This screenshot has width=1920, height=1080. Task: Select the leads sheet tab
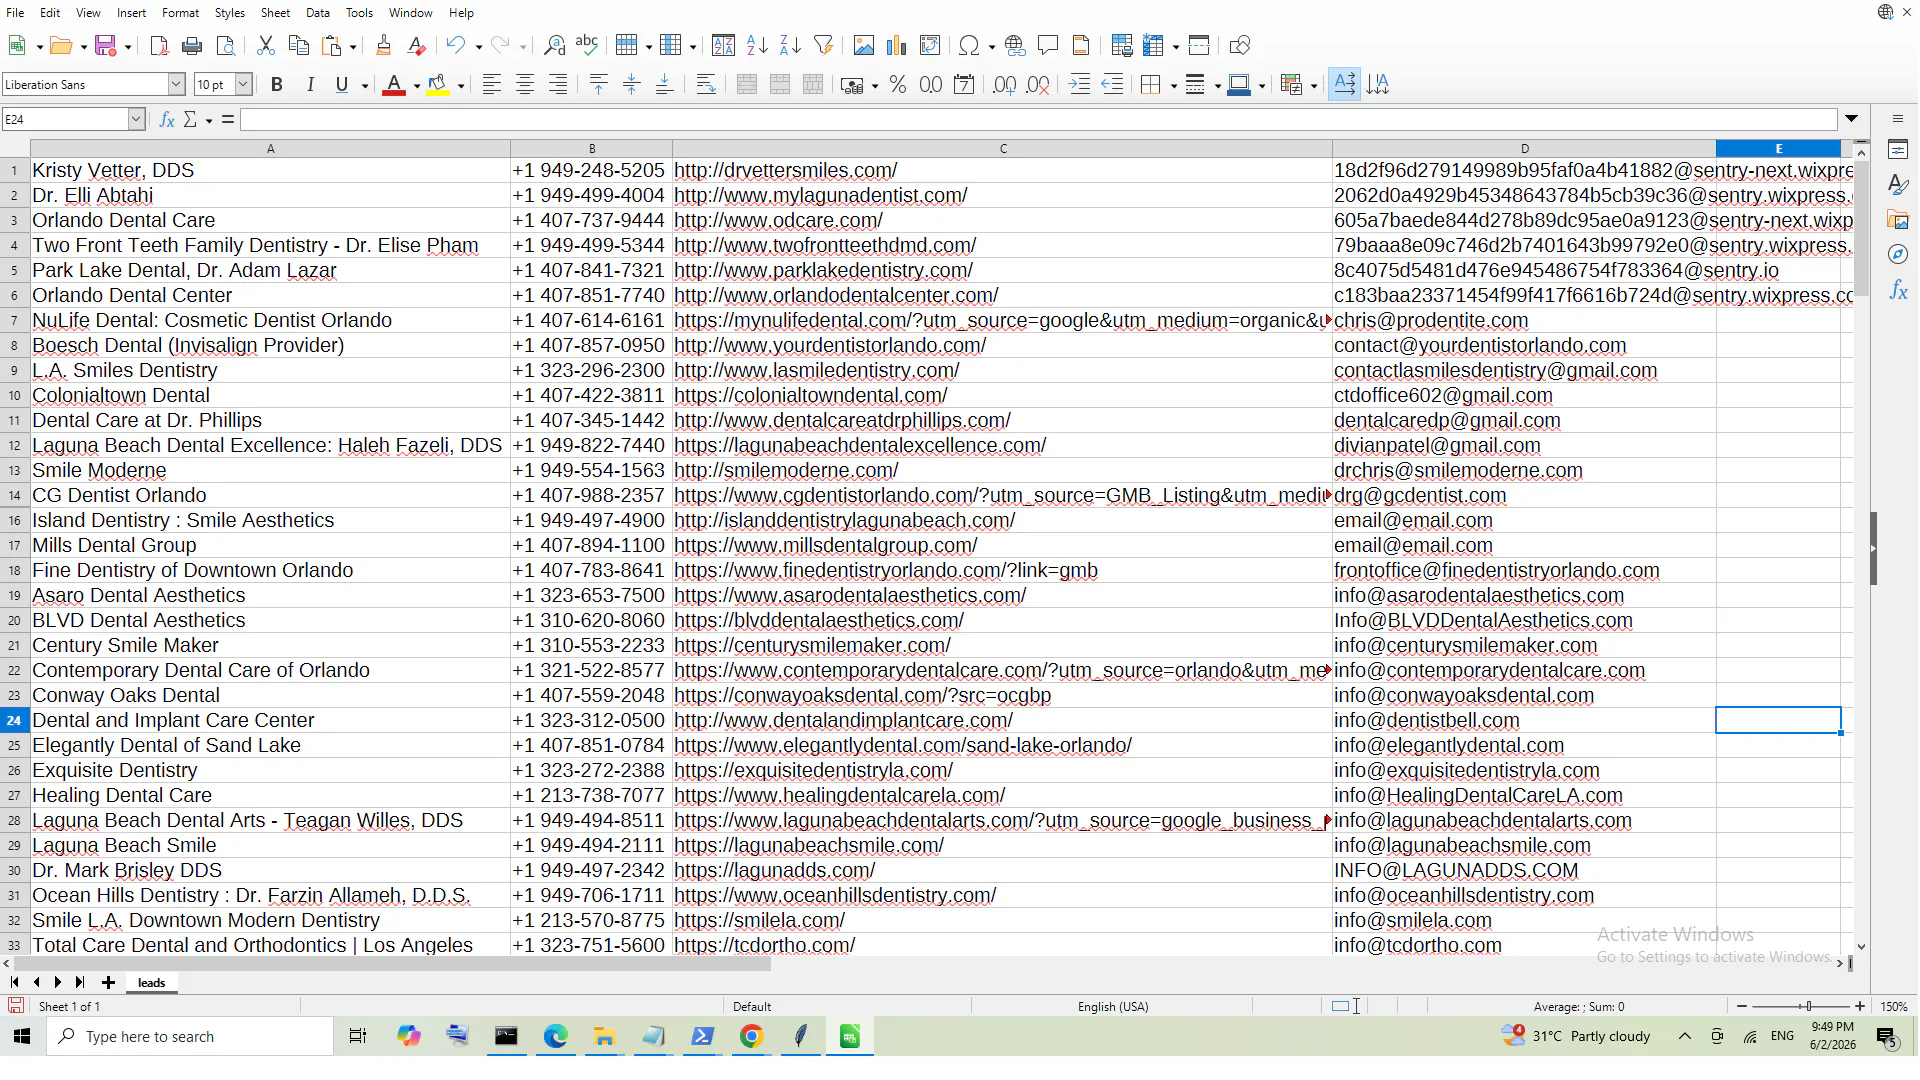pos(152,983)
